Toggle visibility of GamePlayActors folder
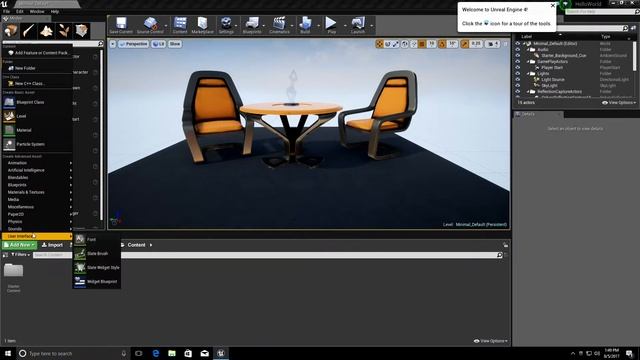640x360 pixels. point(518,62)
